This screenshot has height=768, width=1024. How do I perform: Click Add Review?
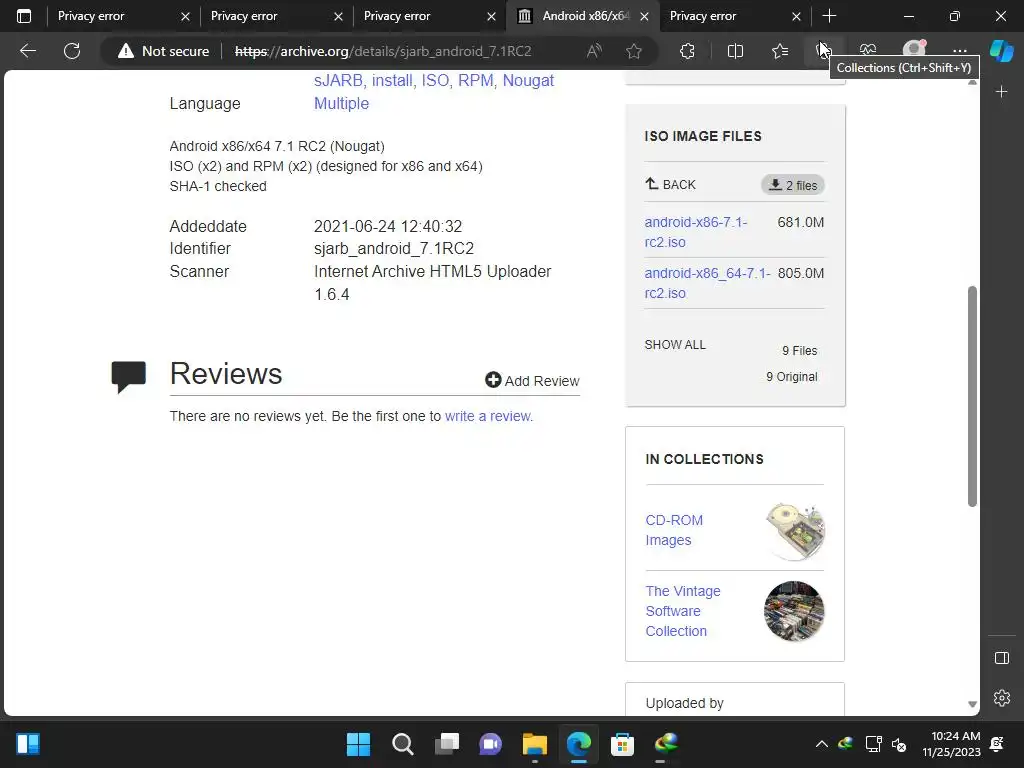click(532, 381)
